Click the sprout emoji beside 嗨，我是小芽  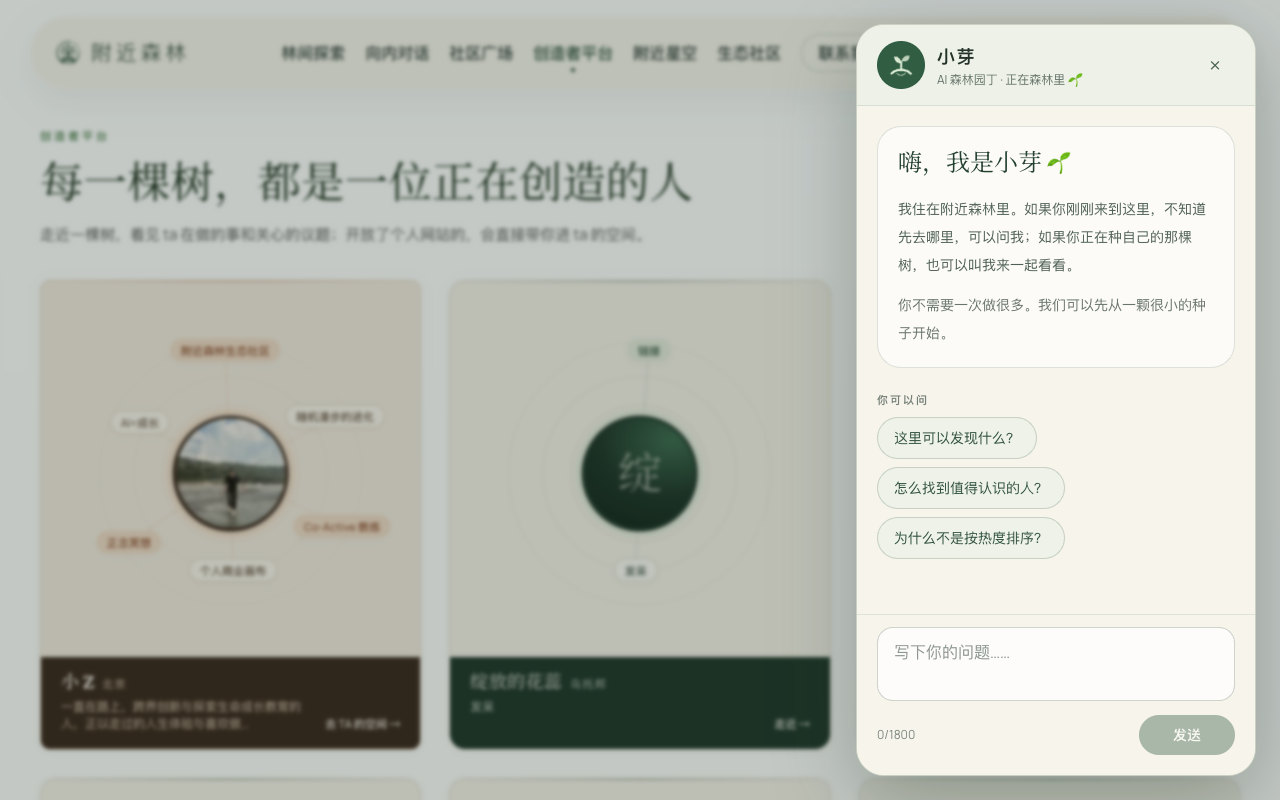pos(1059,162)
